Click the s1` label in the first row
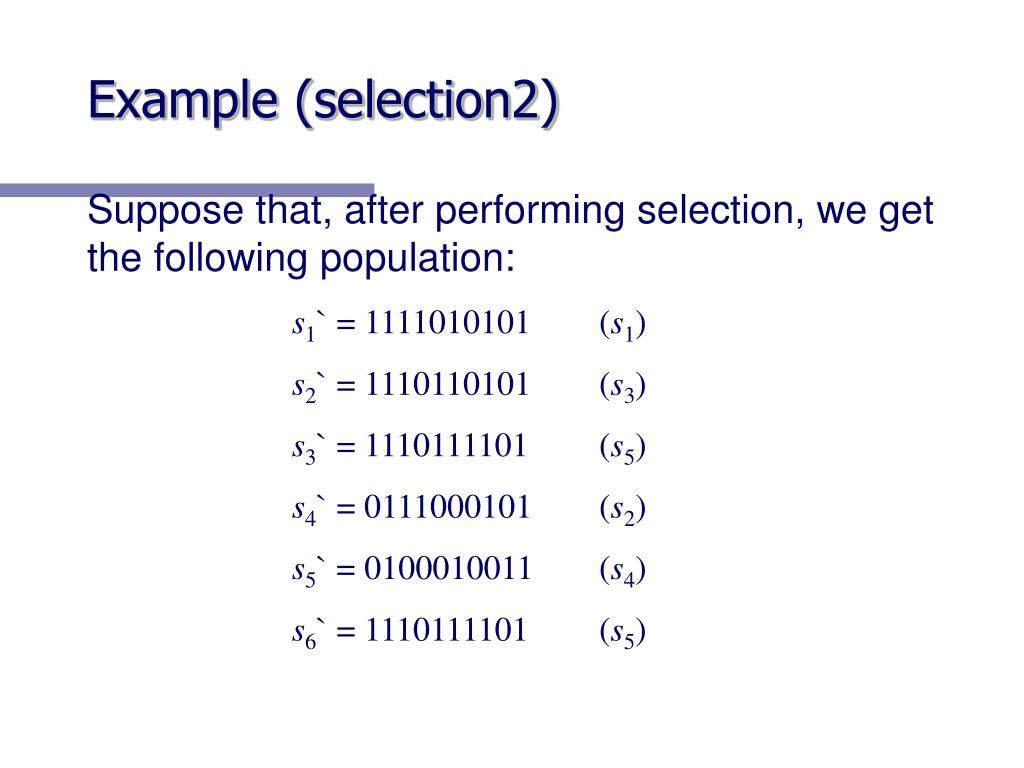Screen dimensions: 1024x768 pos(308,325)
